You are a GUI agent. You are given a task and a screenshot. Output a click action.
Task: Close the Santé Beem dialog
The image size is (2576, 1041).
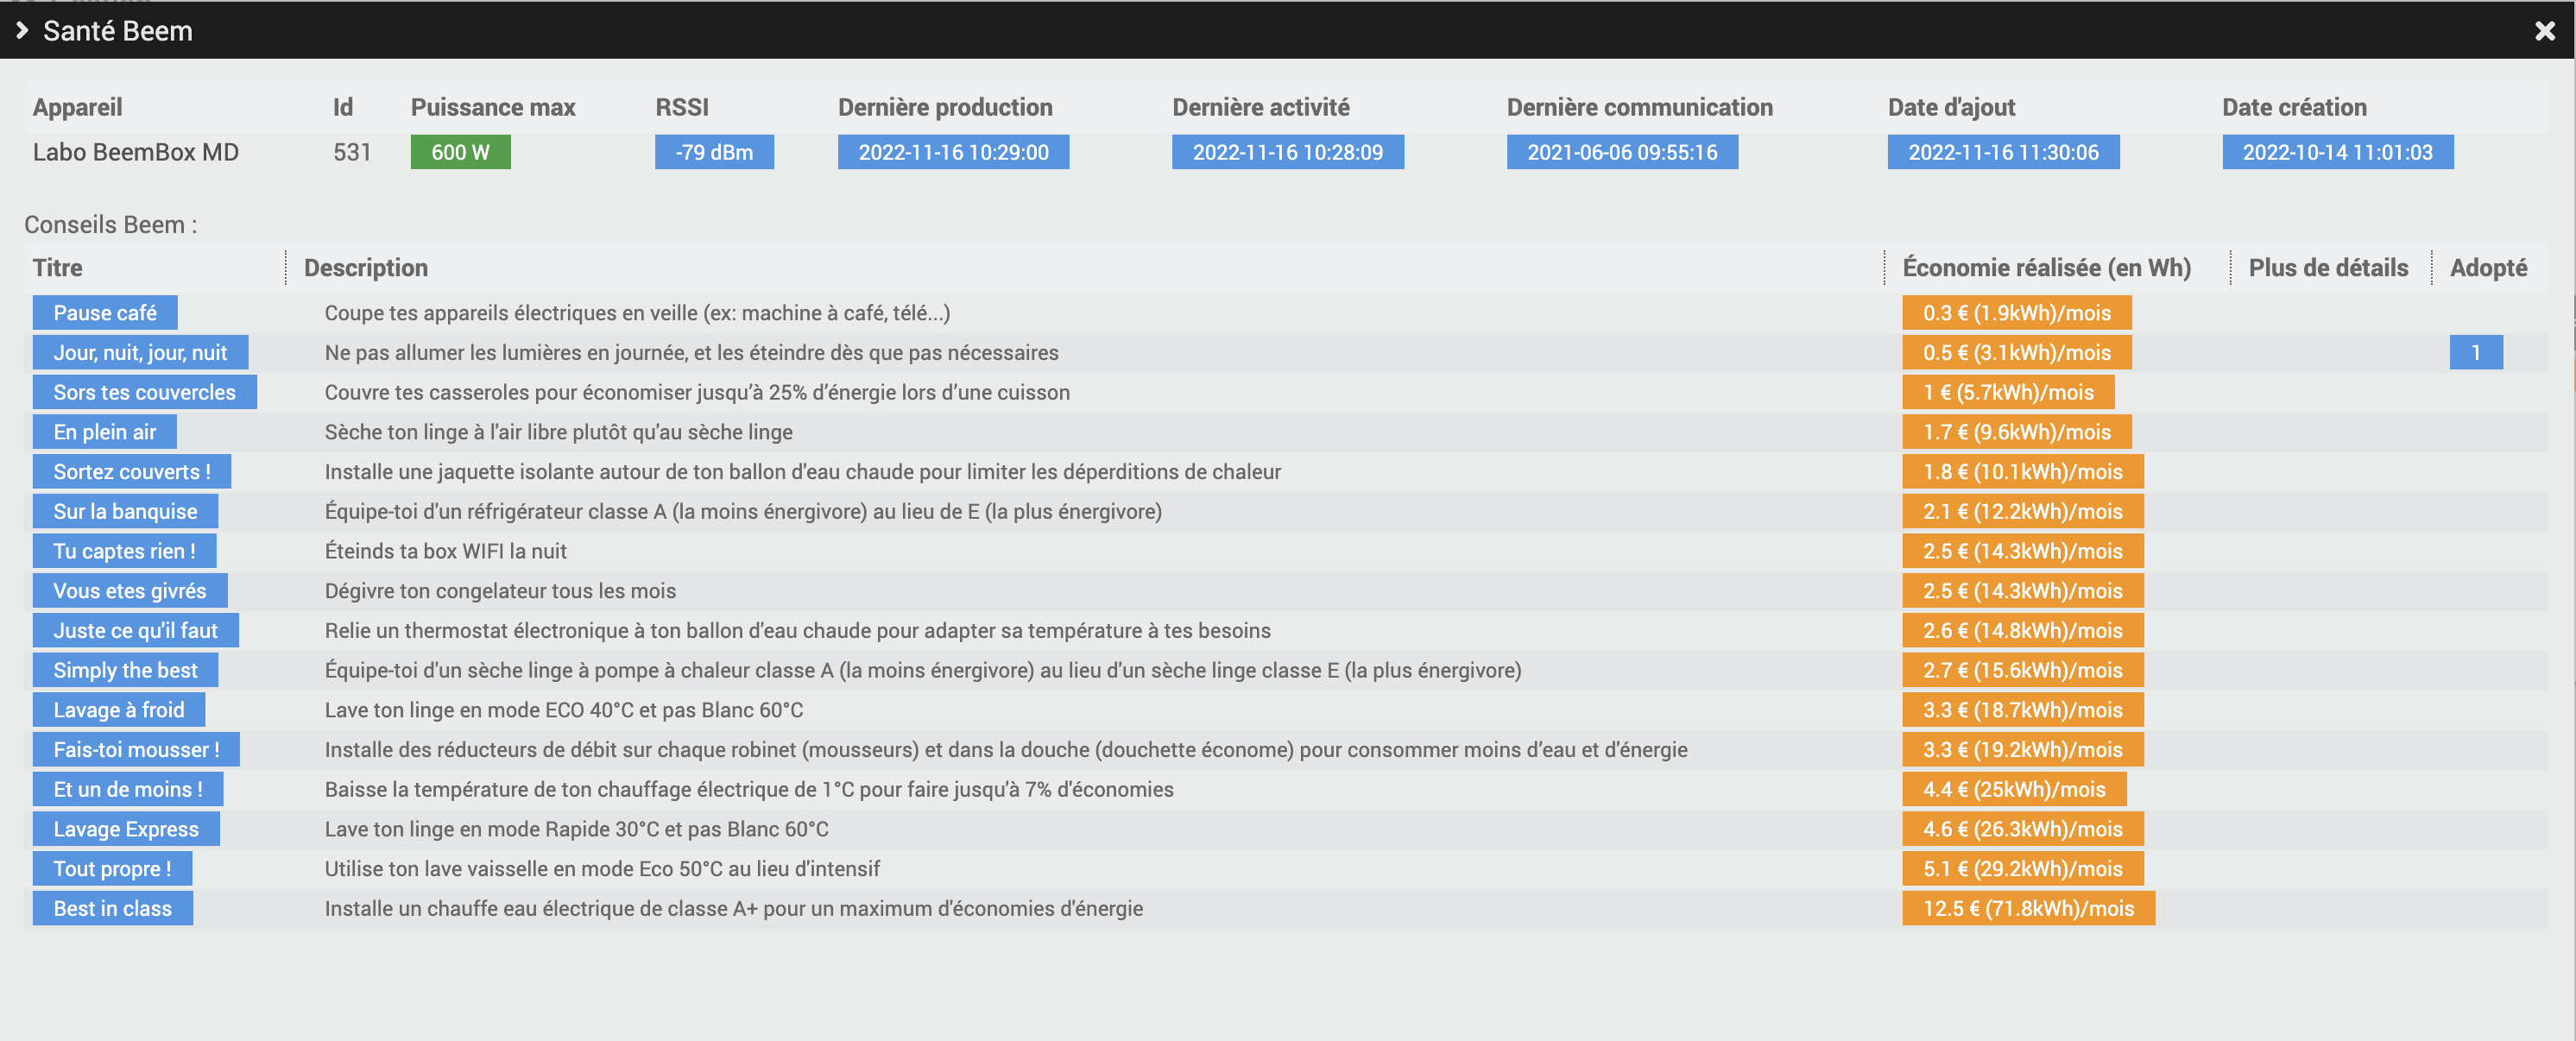click(x=2545, y=31)
